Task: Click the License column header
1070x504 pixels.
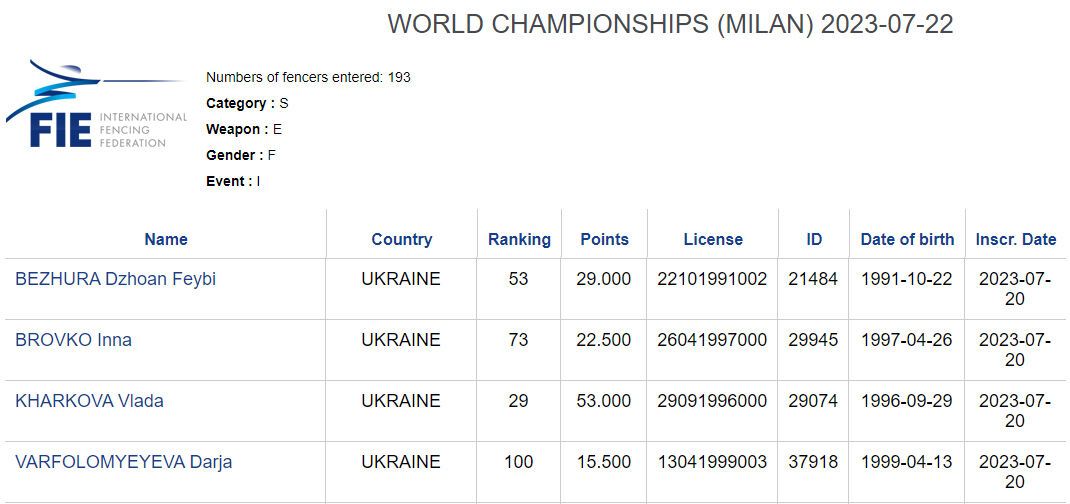Action: 713,239
